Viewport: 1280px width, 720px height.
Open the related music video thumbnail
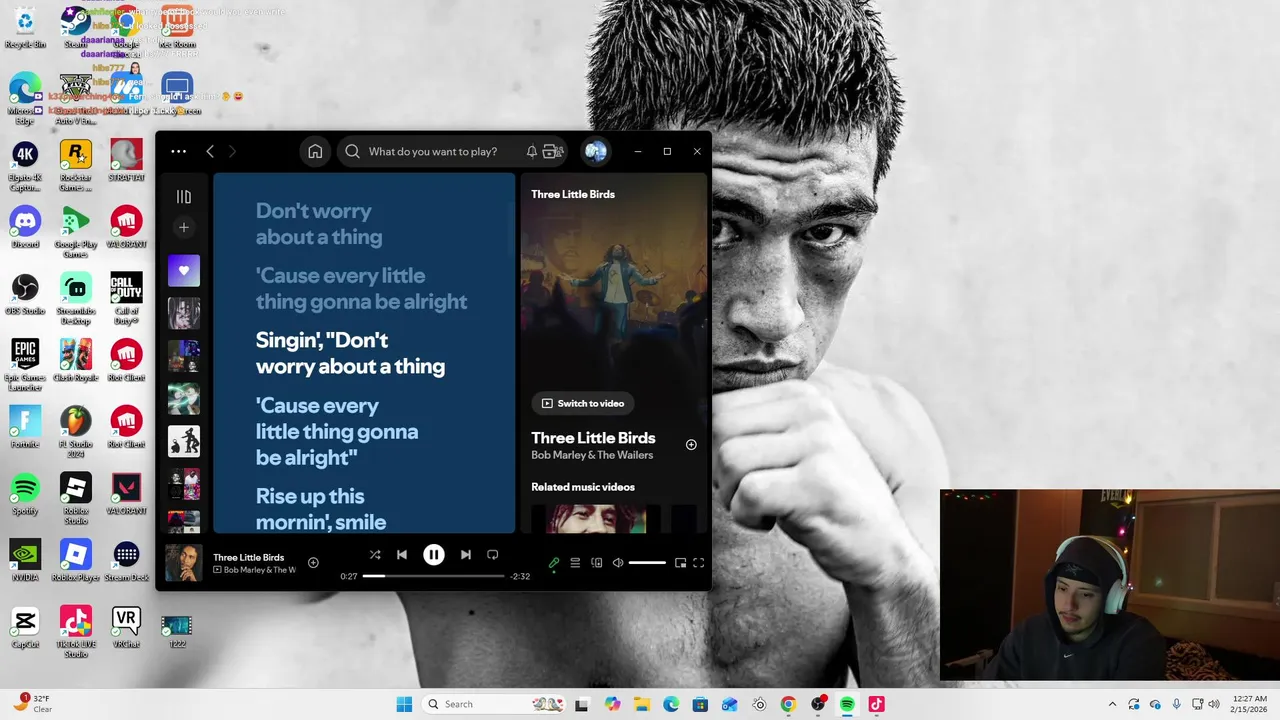(588, 518)
